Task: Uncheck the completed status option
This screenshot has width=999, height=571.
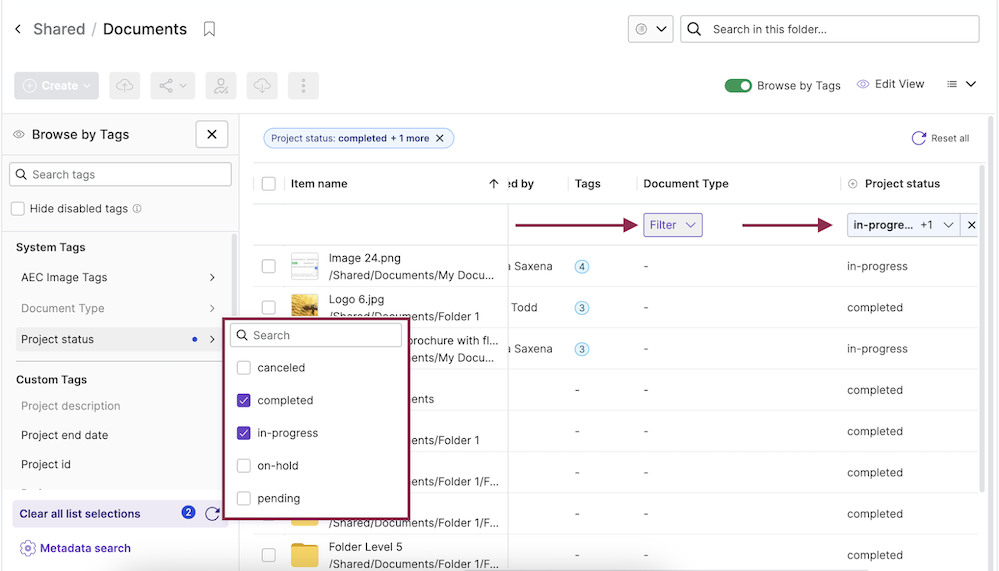Action: click(x=243, y=400)
